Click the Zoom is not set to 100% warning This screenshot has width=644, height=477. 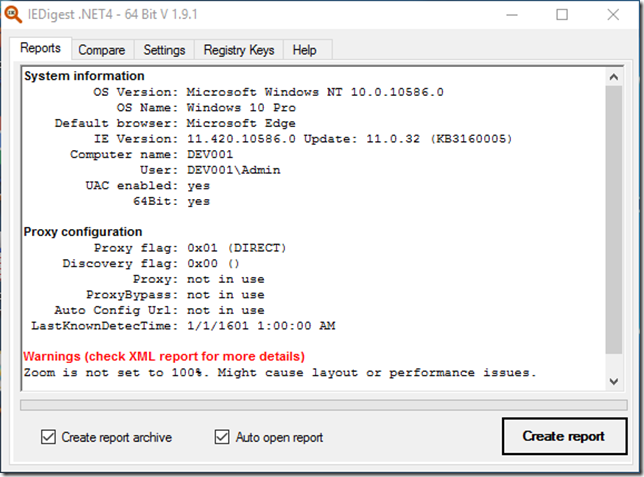[x=280, y=373]
